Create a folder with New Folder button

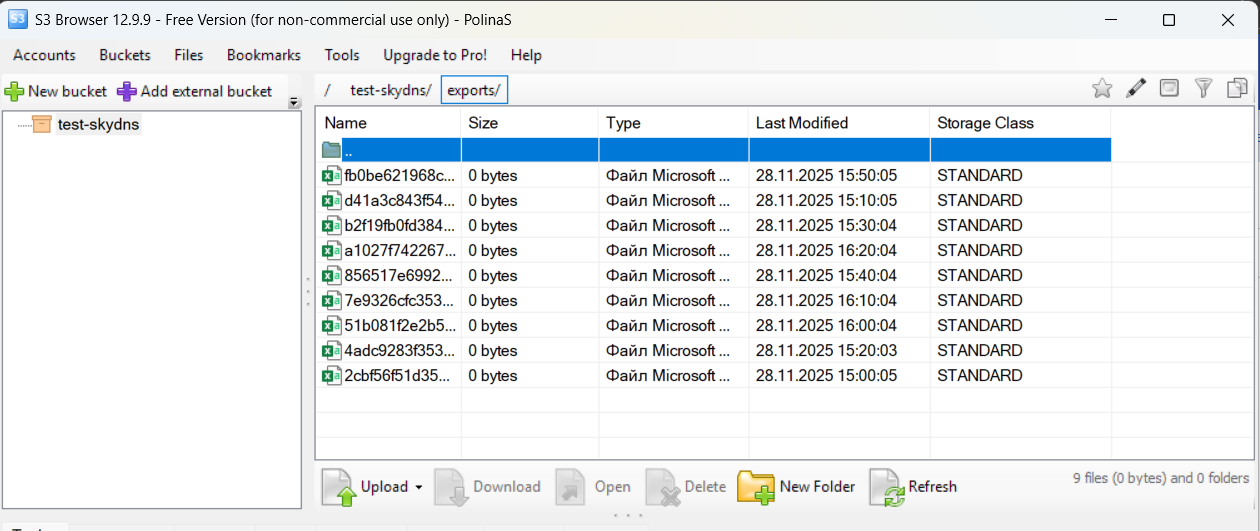coord(797,487)
